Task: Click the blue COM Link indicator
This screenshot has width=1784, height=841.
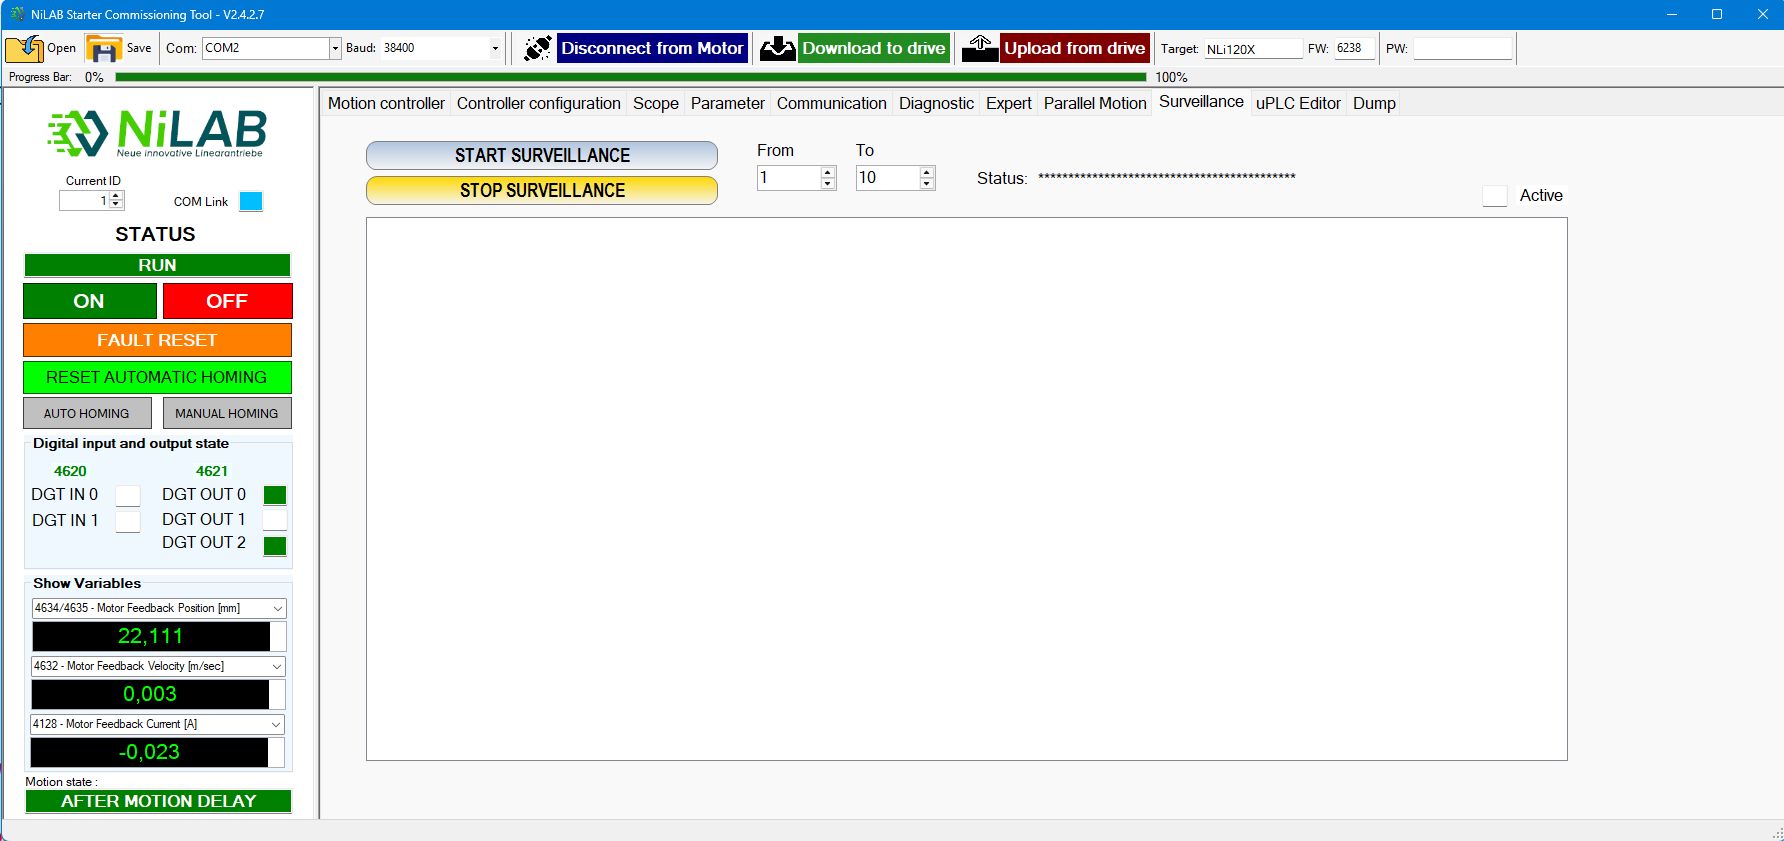Action: (x=251, y=201)
